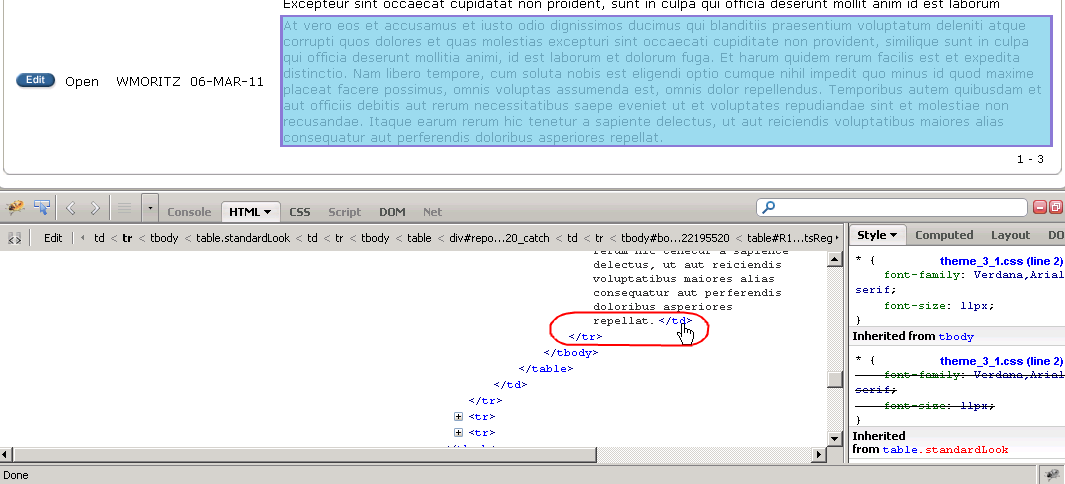Screen dimensions: 1065x484
Task: Switch to the Net tab
Action: click(433, 212)
